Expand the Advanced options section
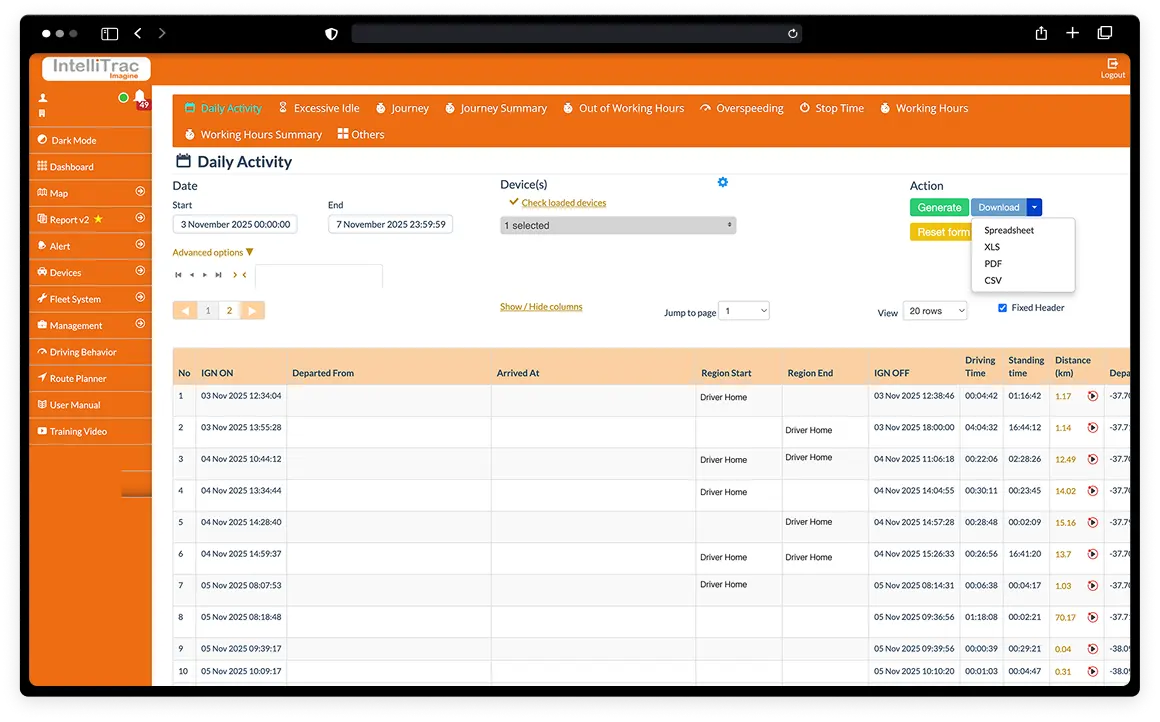 point(213,253)
